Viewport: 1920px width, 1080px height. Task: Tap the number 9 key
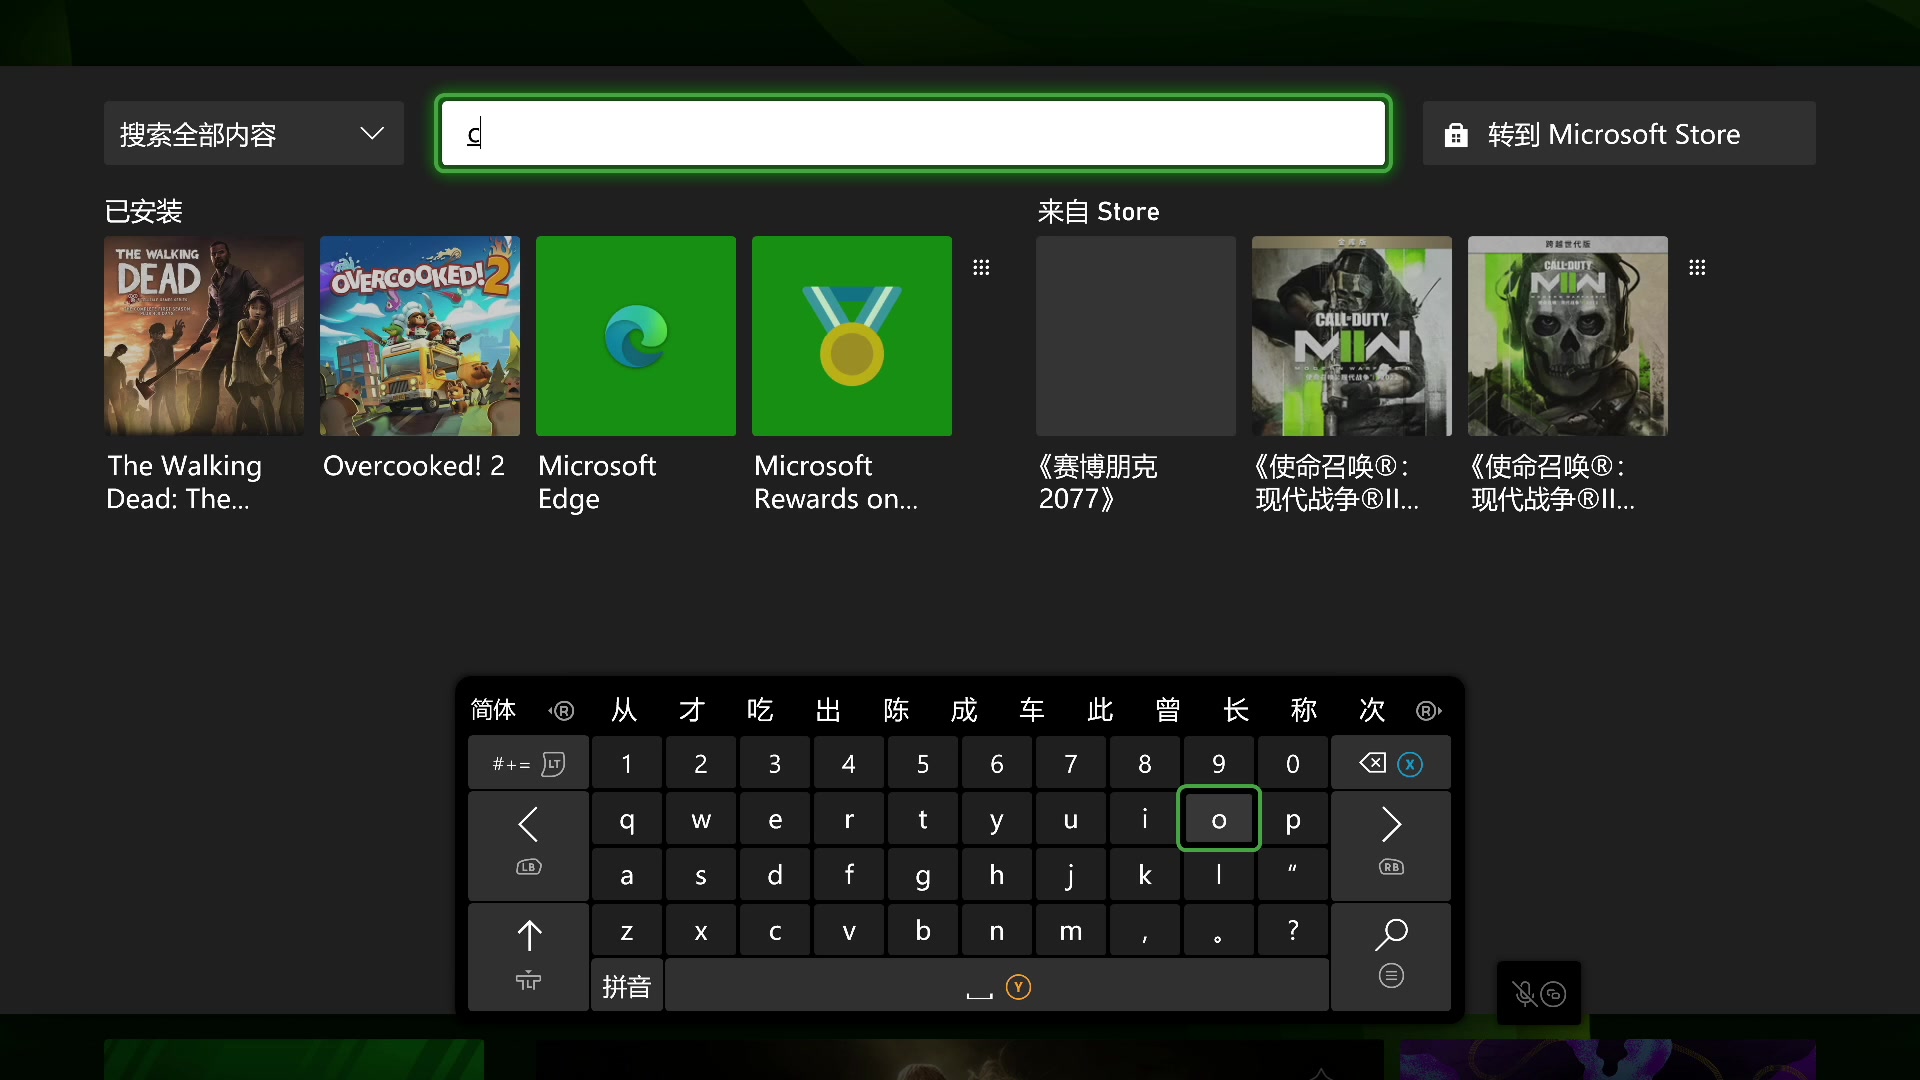(1219, 764)
